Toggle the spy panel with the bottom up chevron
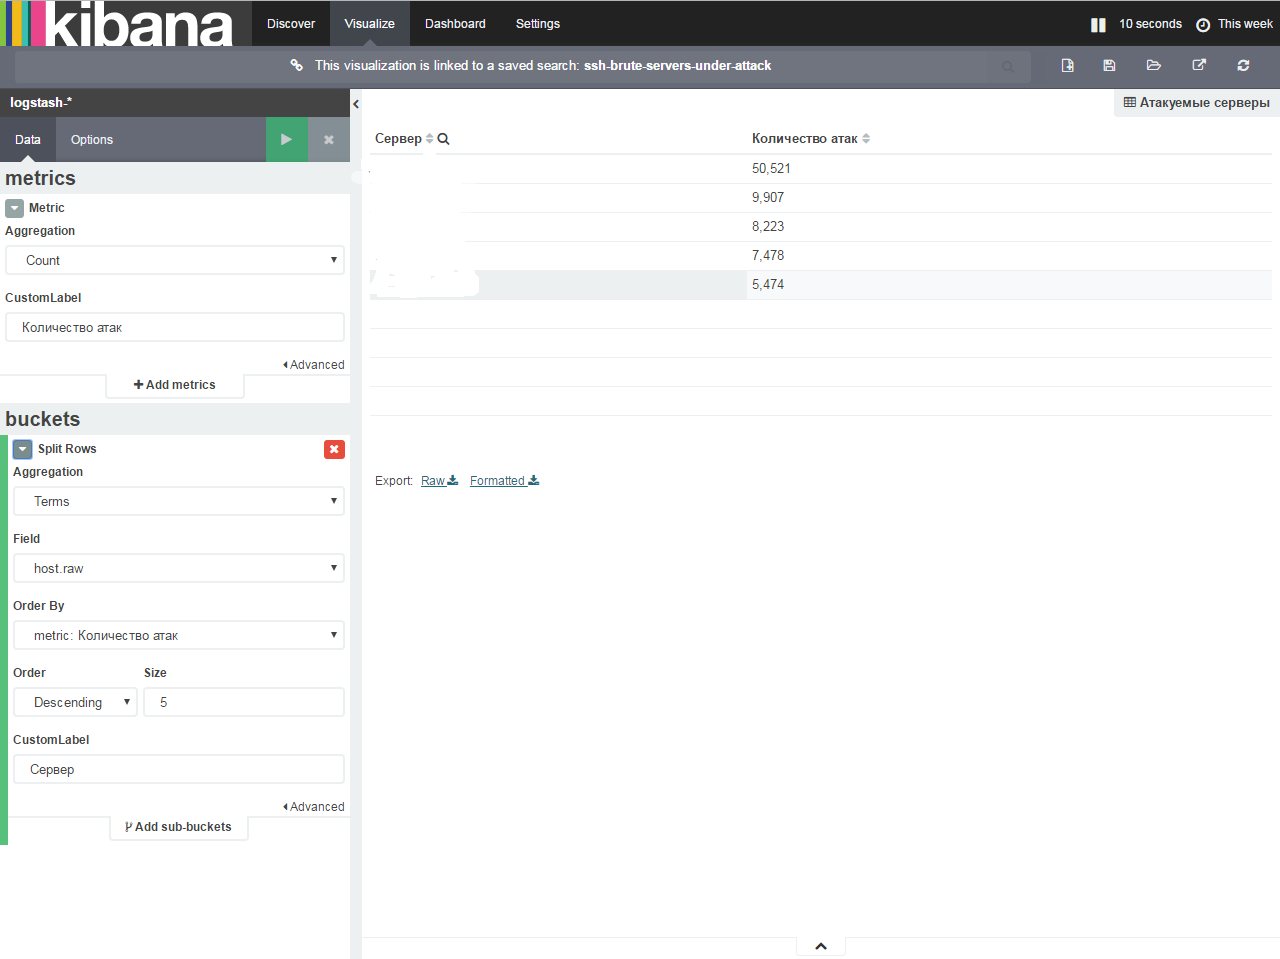Screen dimensions: 1280x959 tap(821, 947)
